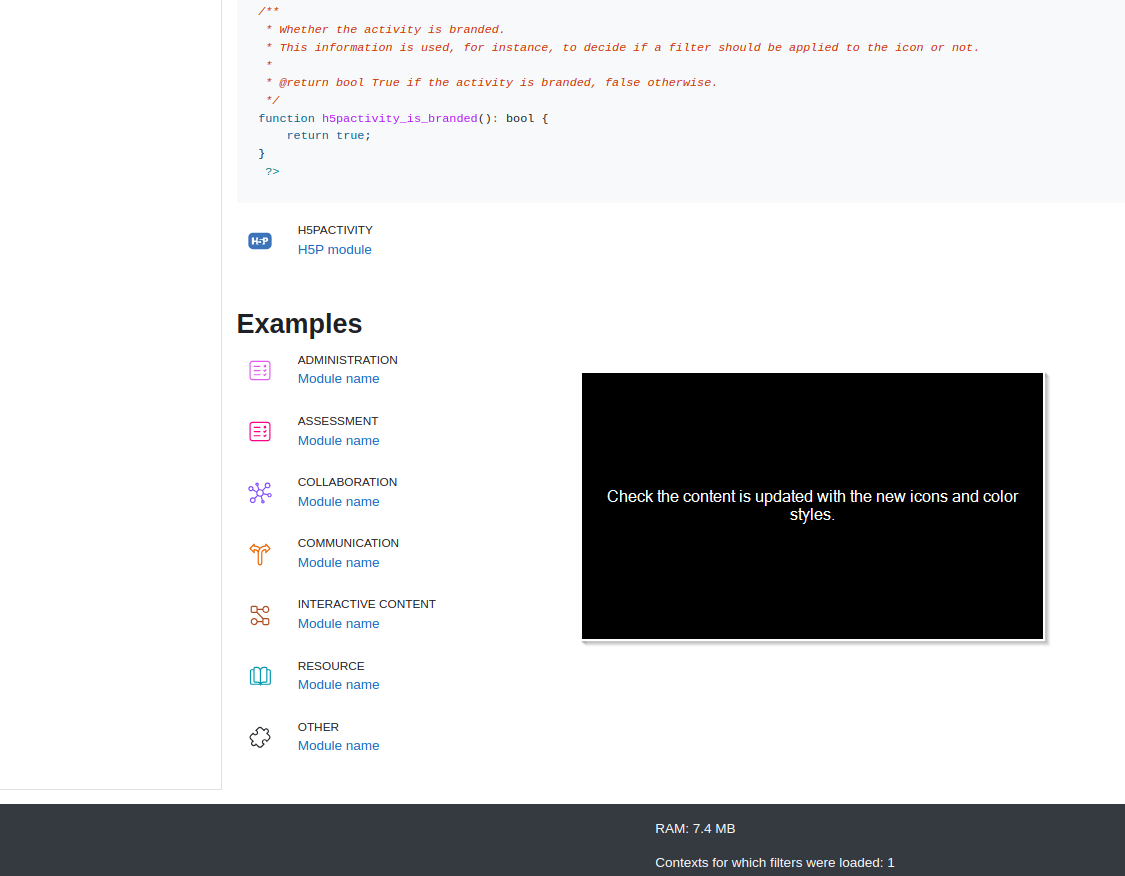Click the Interactive Content module icon
Image resolution: width=1125 pixels, height=876 pixels.
tap(260, 615)
